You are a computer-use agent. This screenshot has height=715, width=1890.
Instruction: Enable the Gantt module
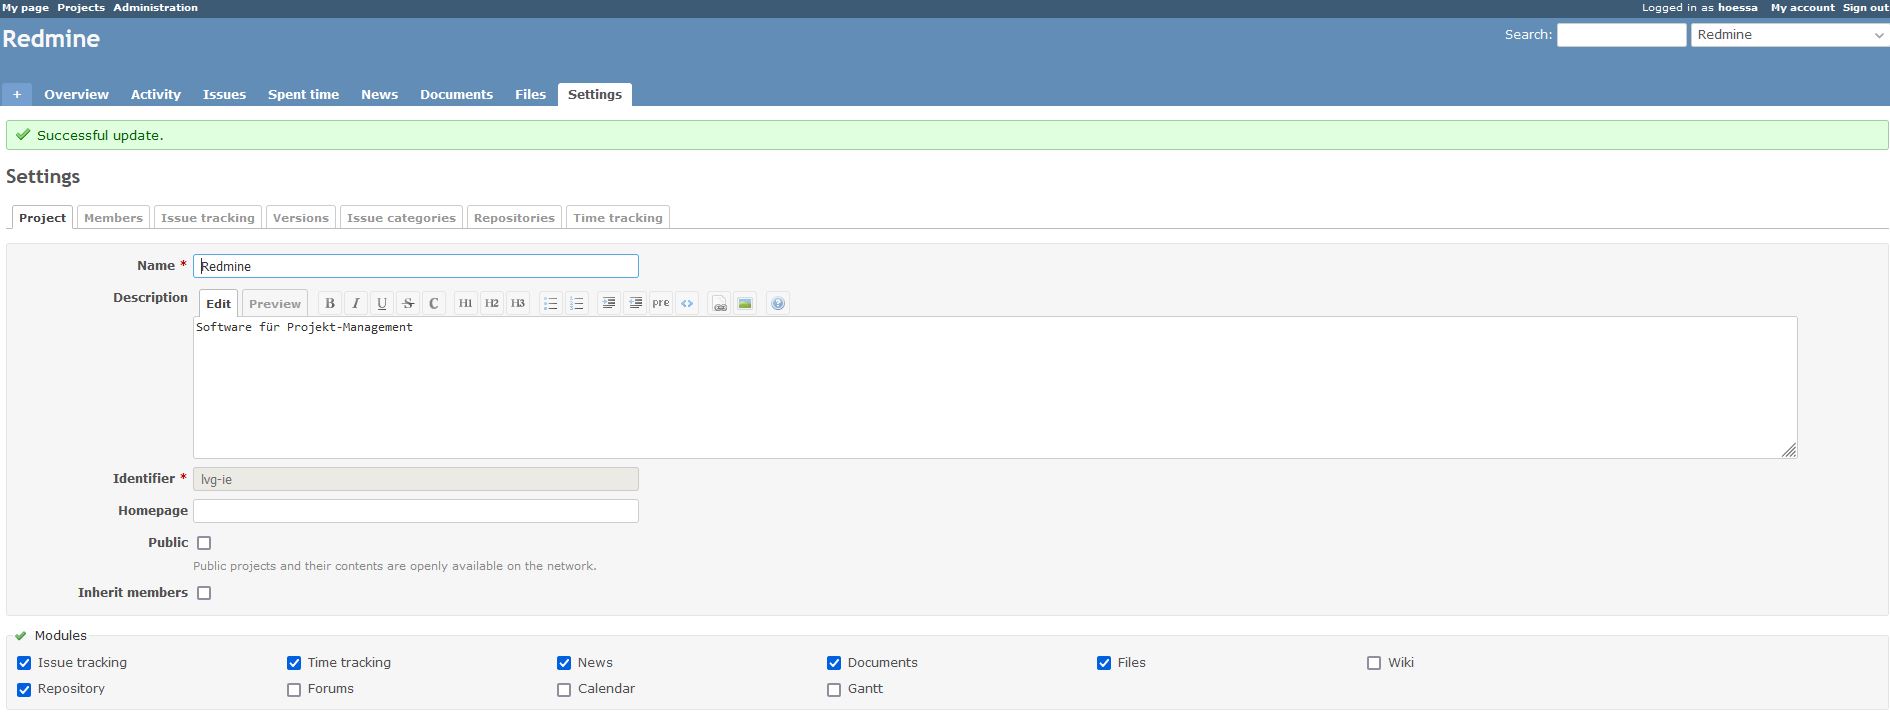[834, 690]
